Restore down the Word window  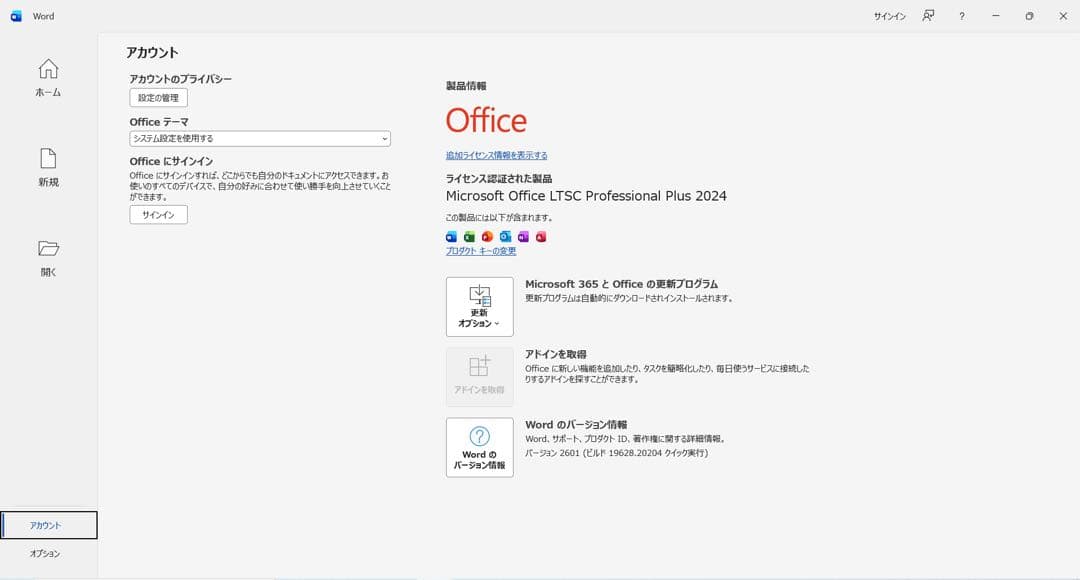tap(1029, 16)
